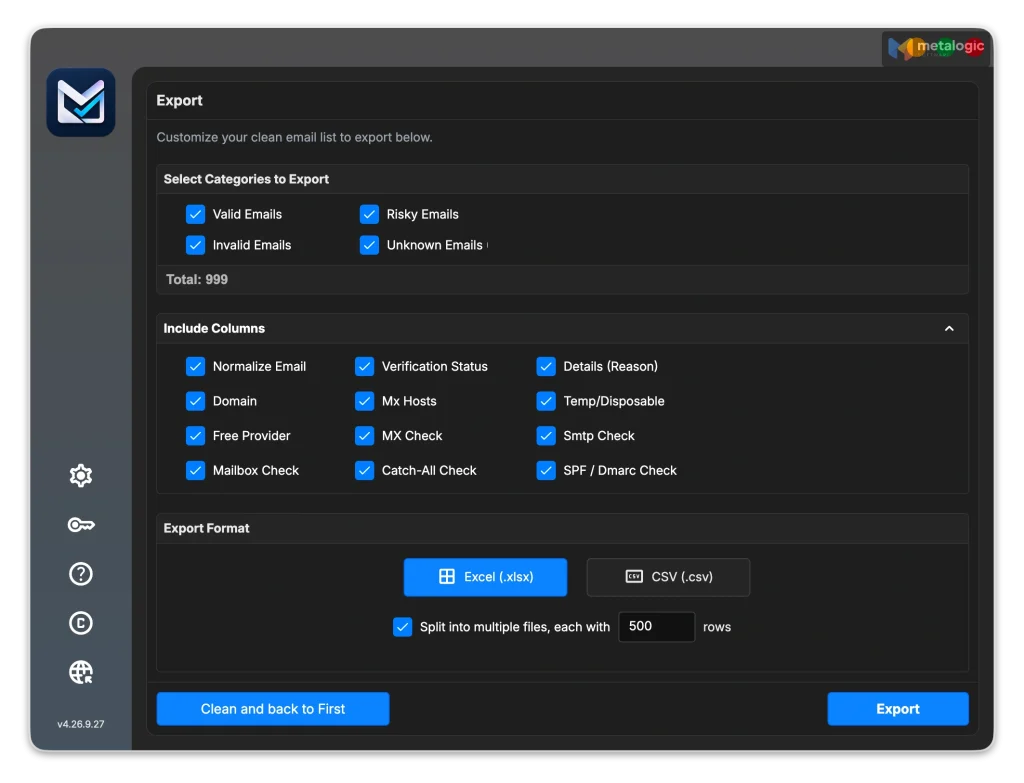Select Excel (.xlsx) export format
This screenshot has height=783, width=1024.
pyautogui.click(x=485, y=577)
